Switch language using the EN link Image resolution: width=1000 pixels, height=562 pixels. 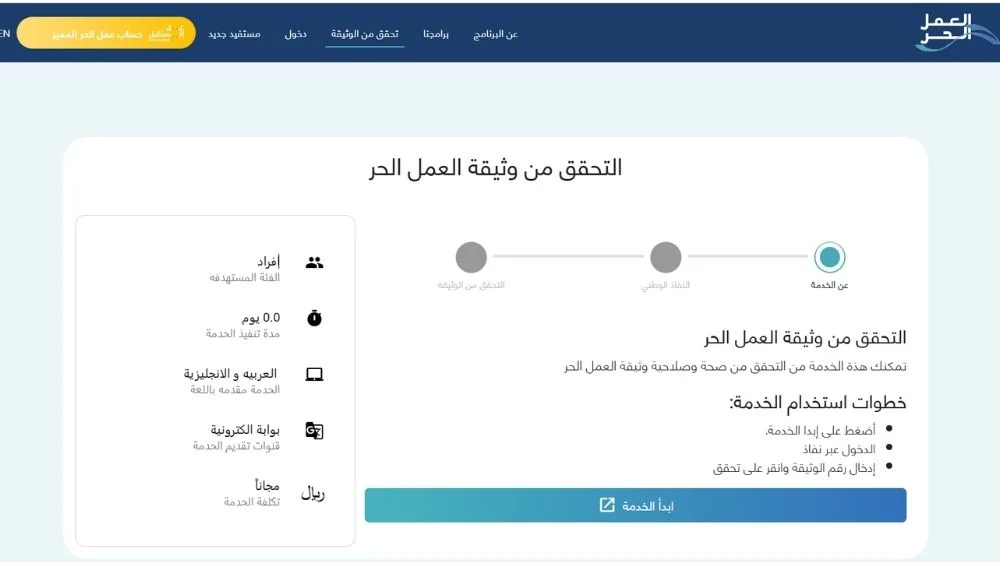pos(5,34)
